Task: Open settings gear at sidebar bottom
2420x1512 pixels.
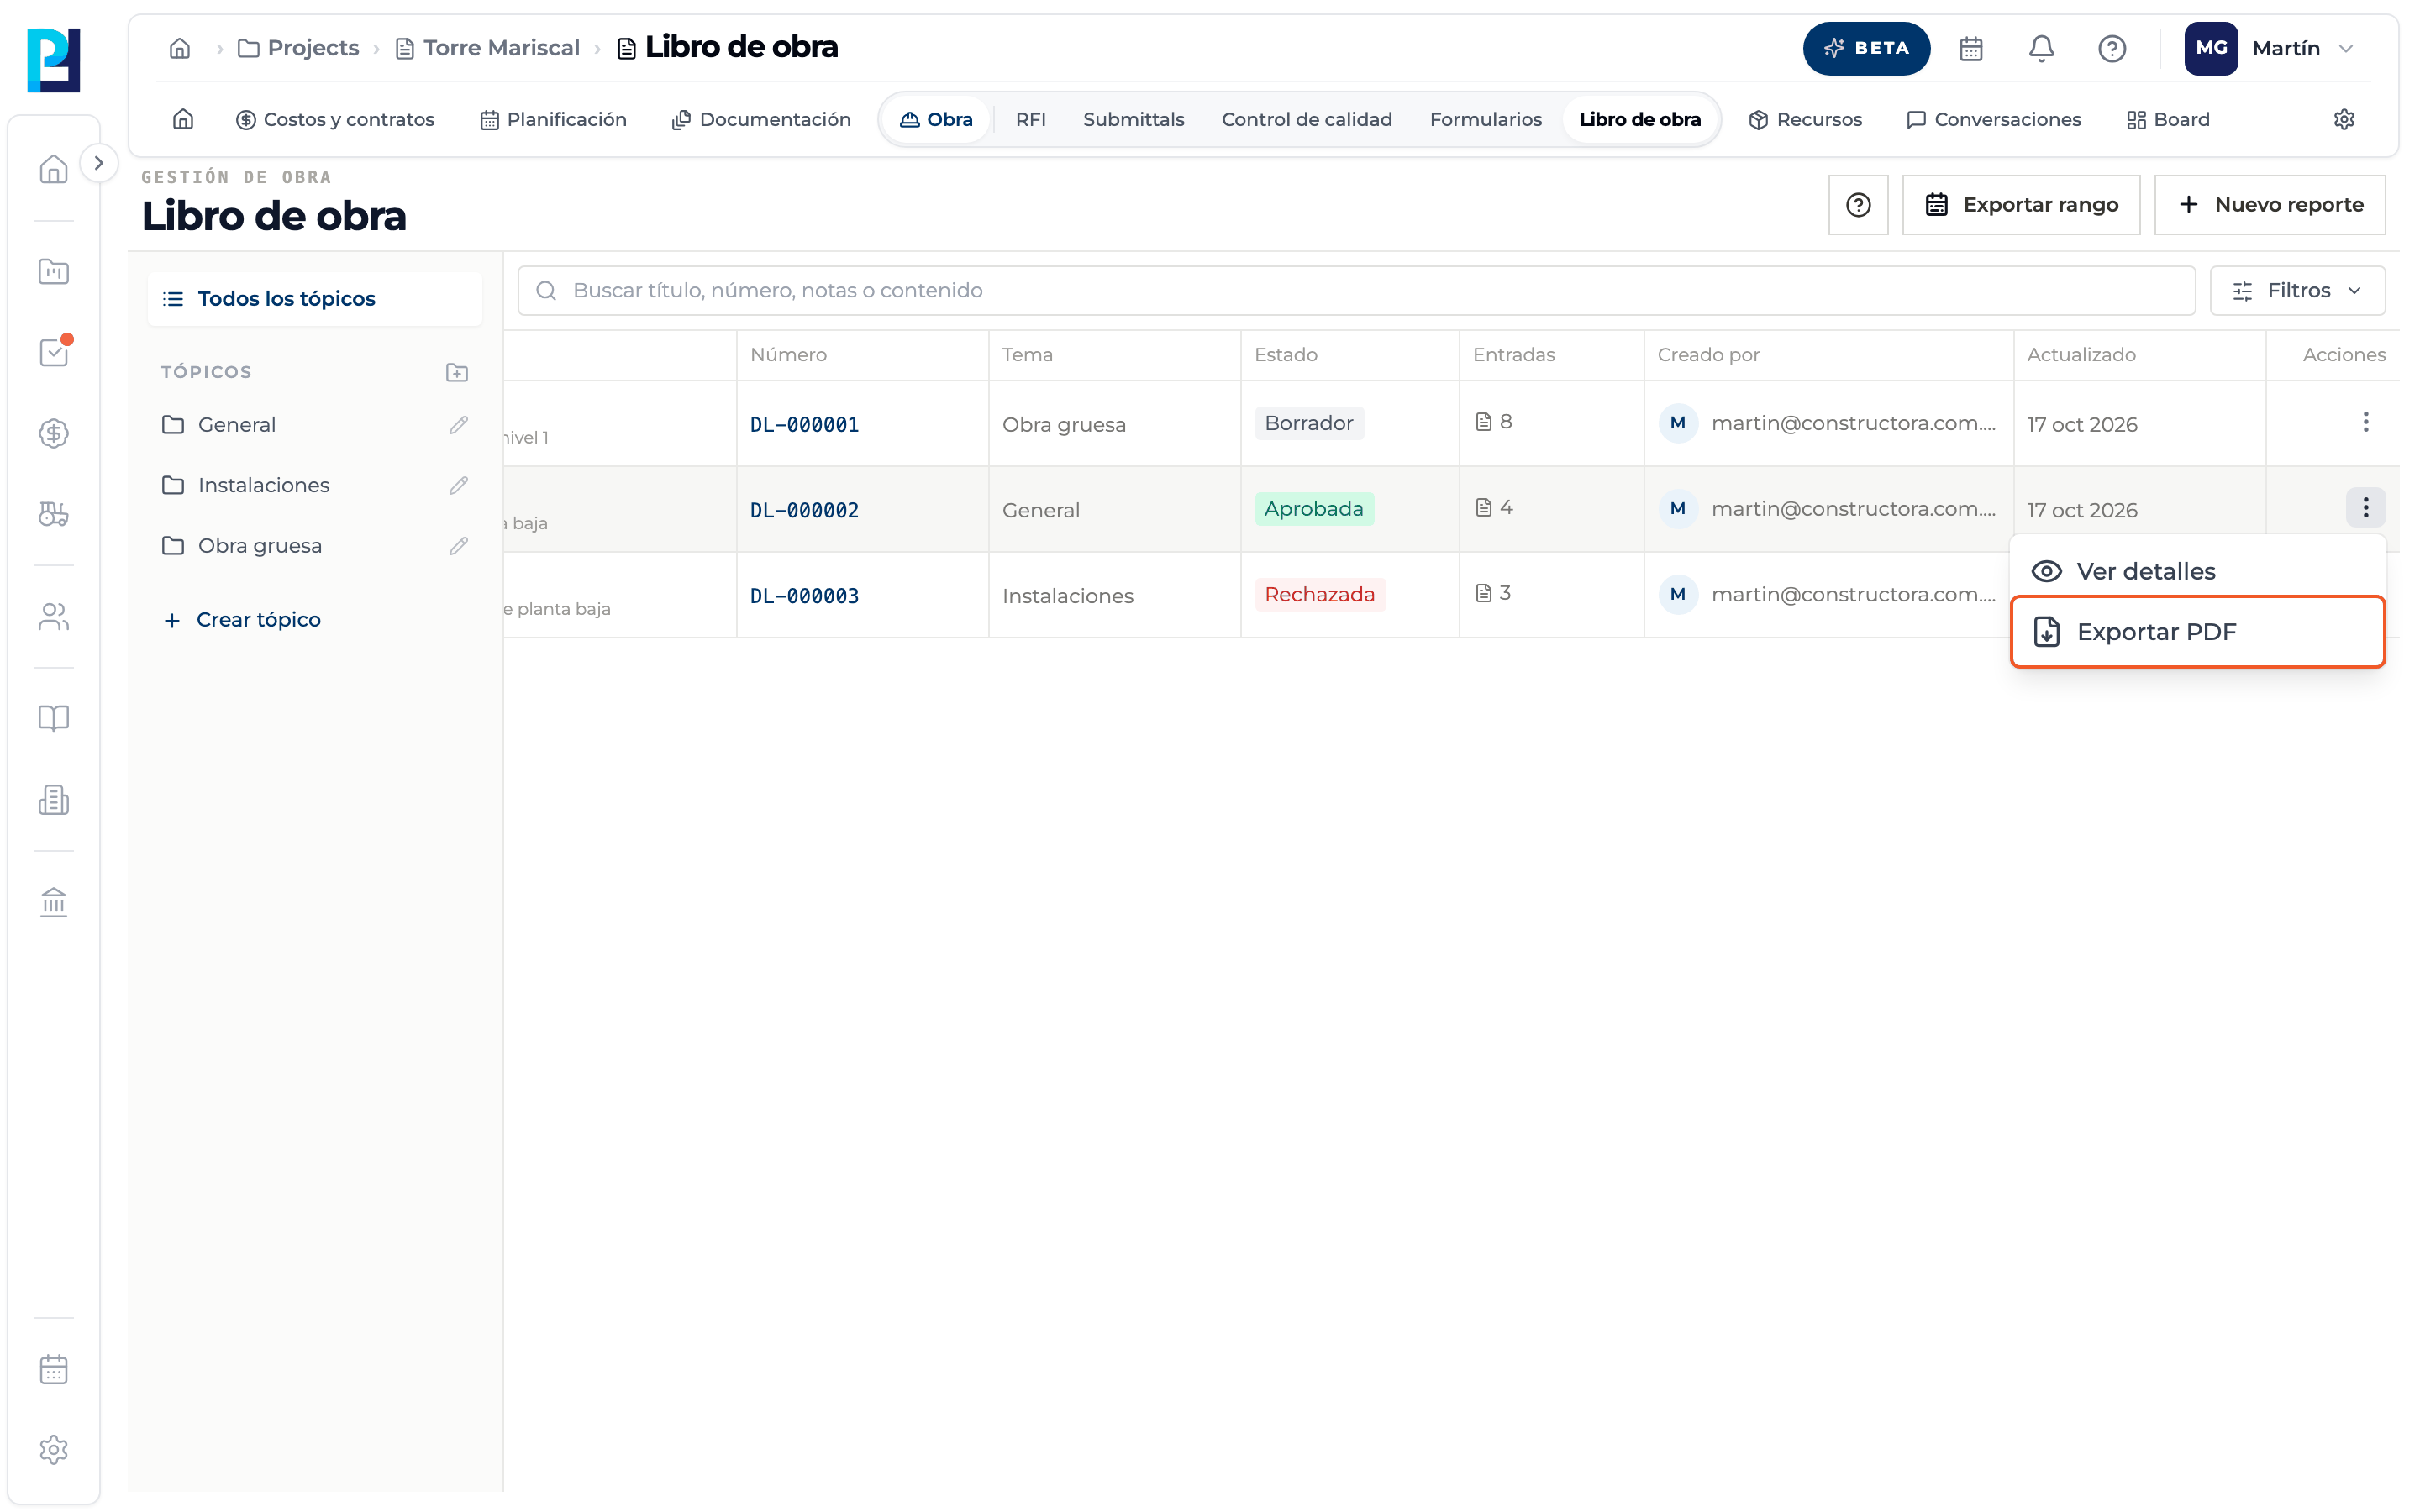Action: click(x=54, y=1450)
